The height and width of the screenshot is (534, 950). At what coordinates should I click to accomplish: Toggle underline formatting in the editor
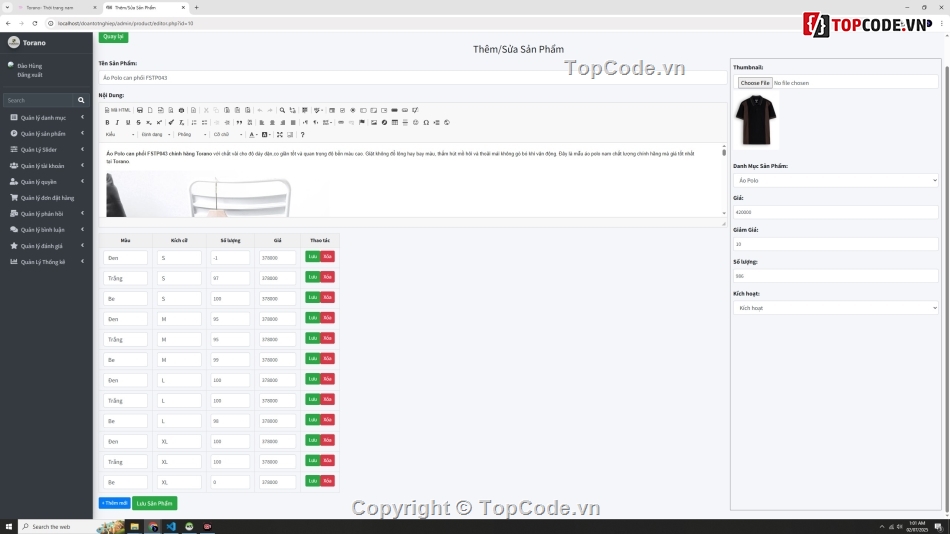(128, 122)
